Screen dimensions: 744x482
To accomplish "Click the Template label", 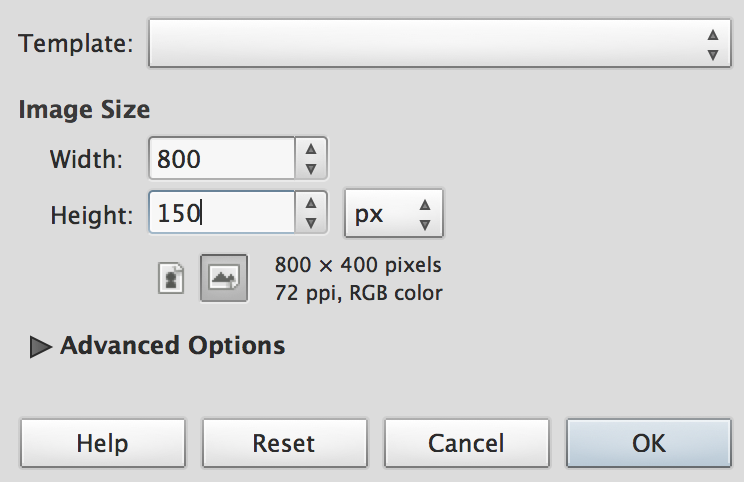I will point(75,44).
